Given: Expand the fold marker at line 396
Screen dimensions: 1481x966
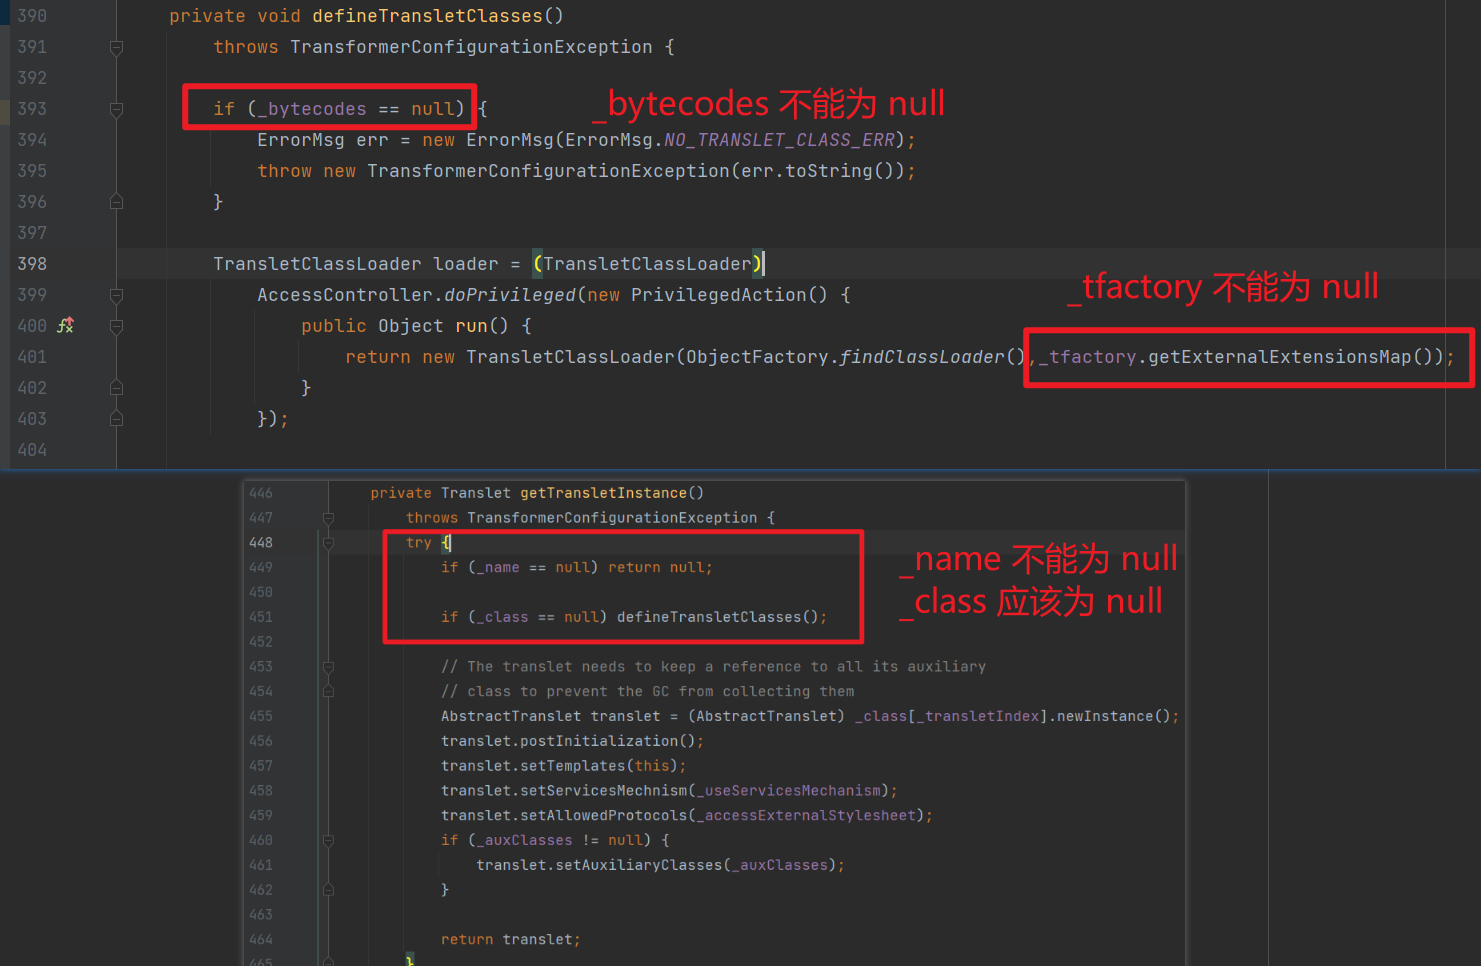Looking at the screenshot, I should [x=116, y=201].
